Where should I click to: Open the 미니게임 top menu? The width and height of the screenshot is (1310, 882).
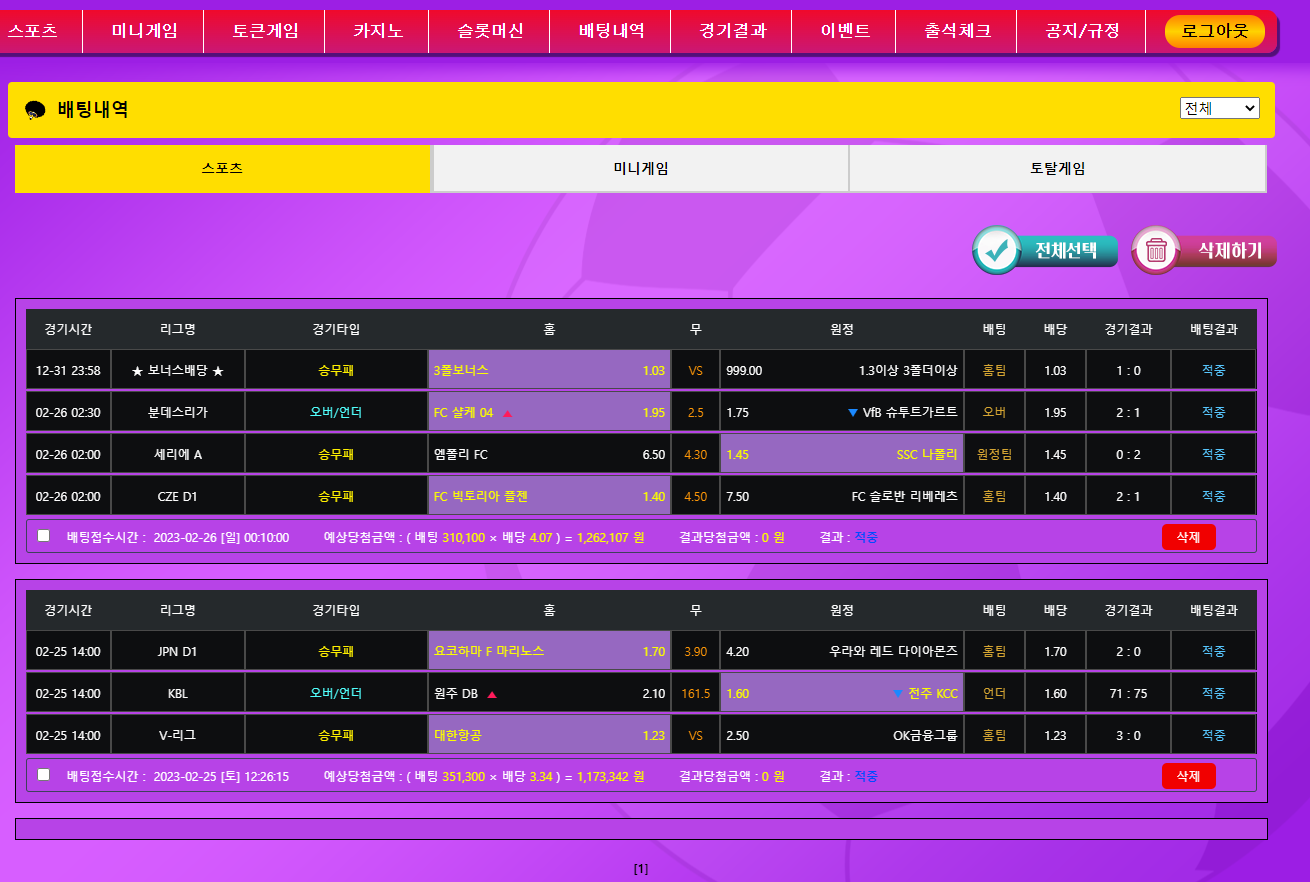click(x=144, y=31)
